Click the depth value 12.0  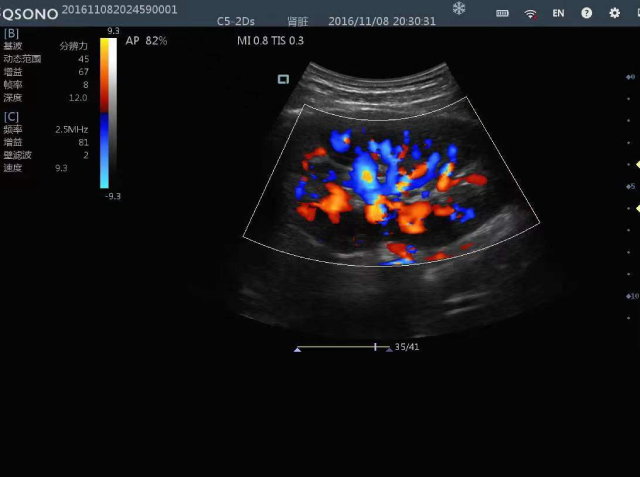click(x=78, y=98)
